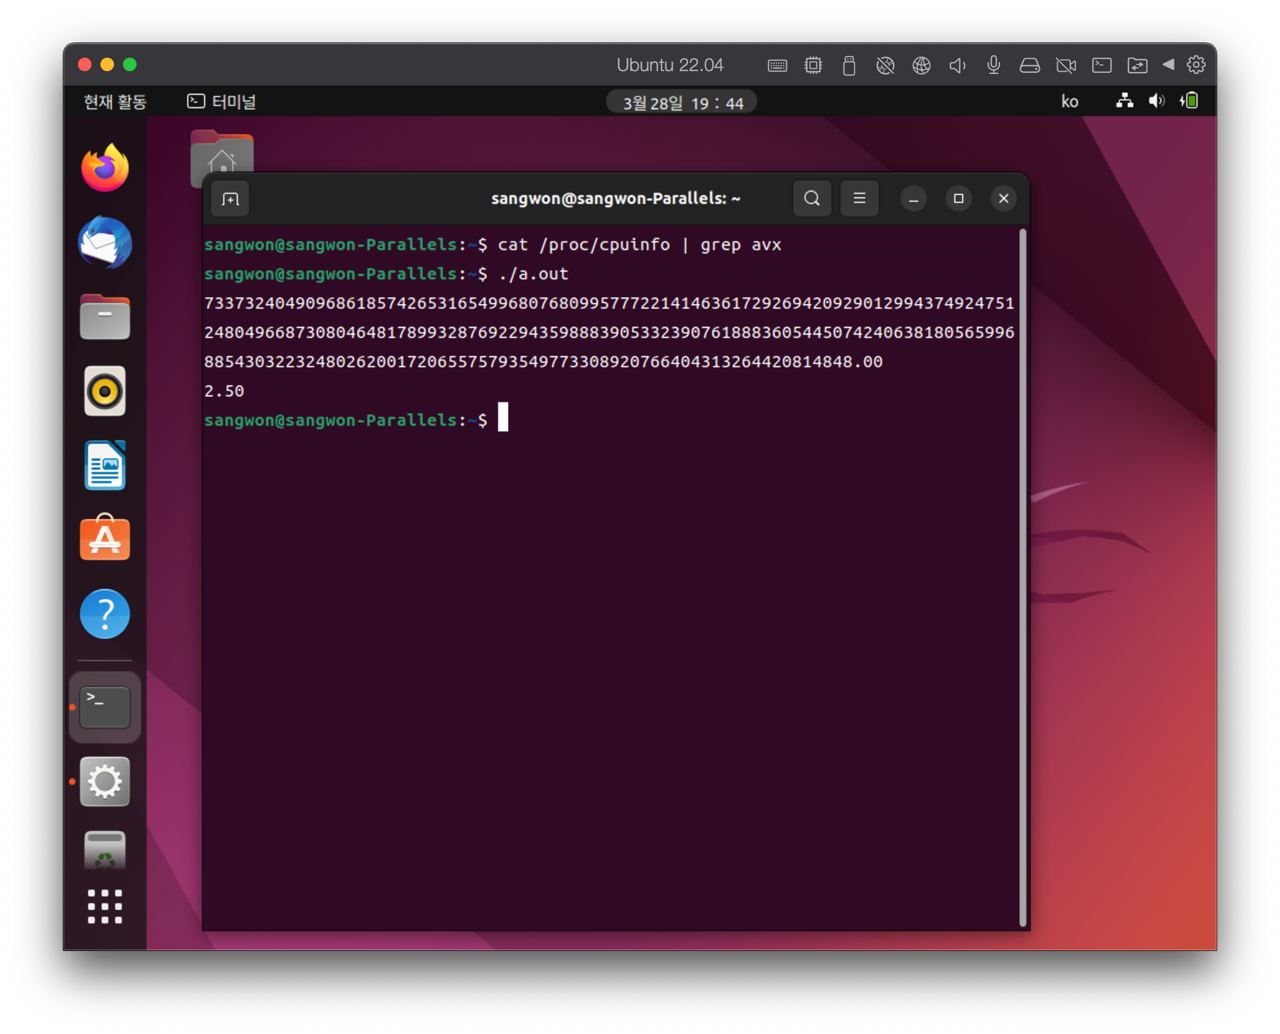Screen dimensions: 1280x1034
Task: Open the Trash icon in dock
Action: point(105,850)
